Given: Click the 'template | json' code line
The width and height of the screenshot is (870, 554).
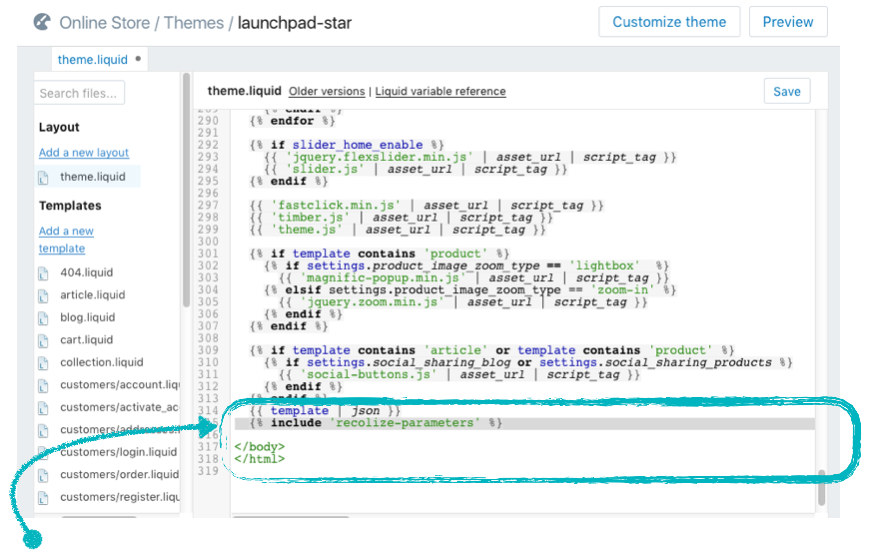Looking at the screenshot, I should [325, 411].
